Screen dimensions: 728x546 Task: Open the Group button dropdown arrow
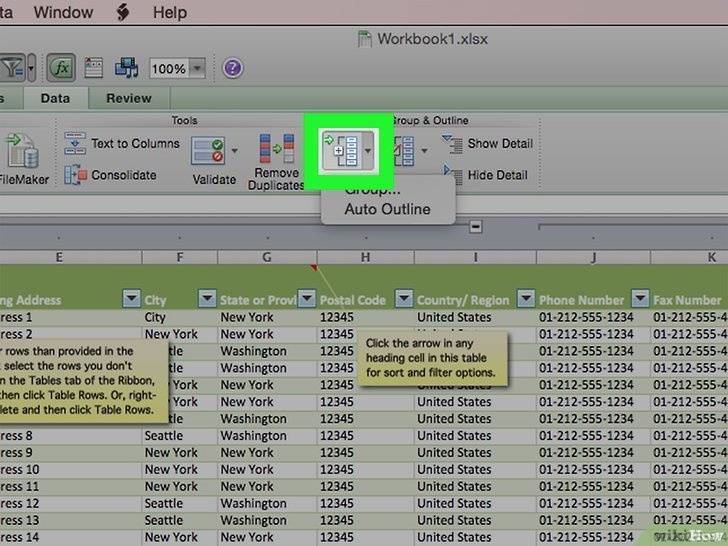[x=369, y=152]
